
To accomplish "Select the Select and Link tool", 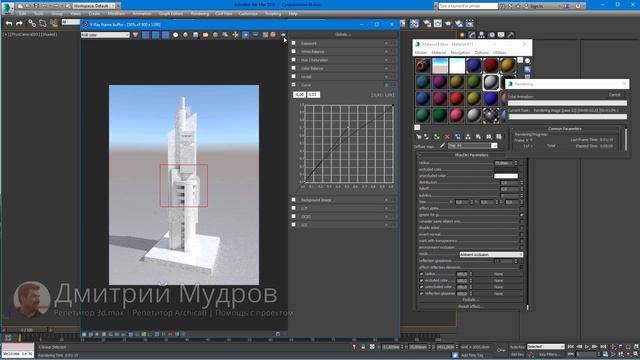I will pos(32,24).
